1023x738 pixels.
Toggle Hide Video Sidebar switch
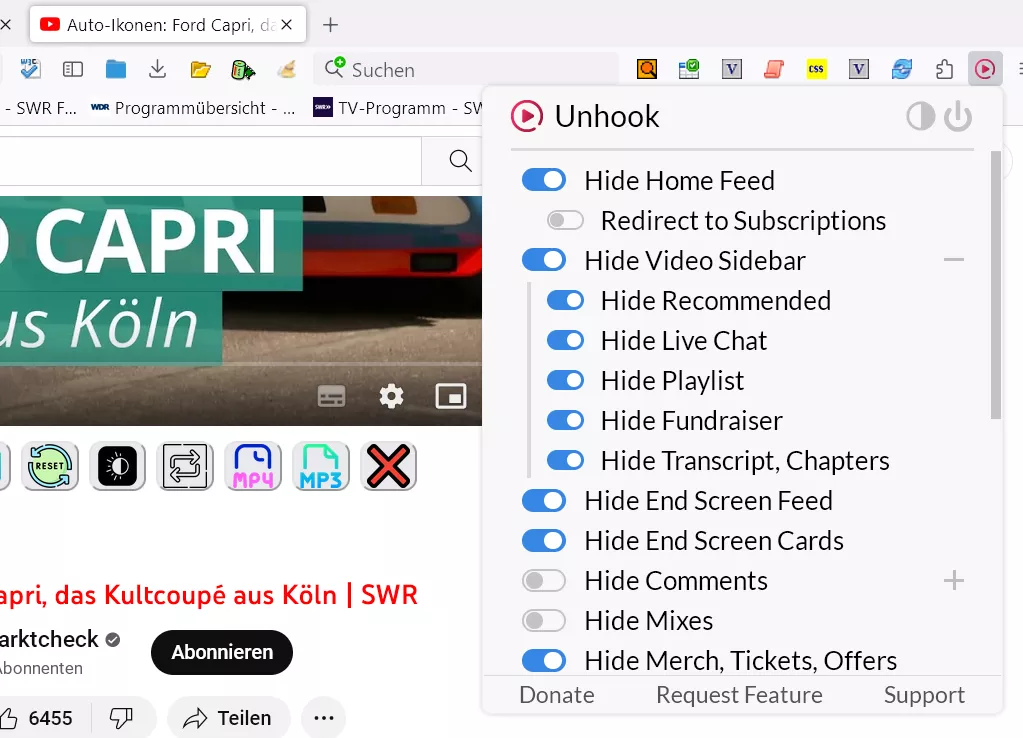(543, 260)
